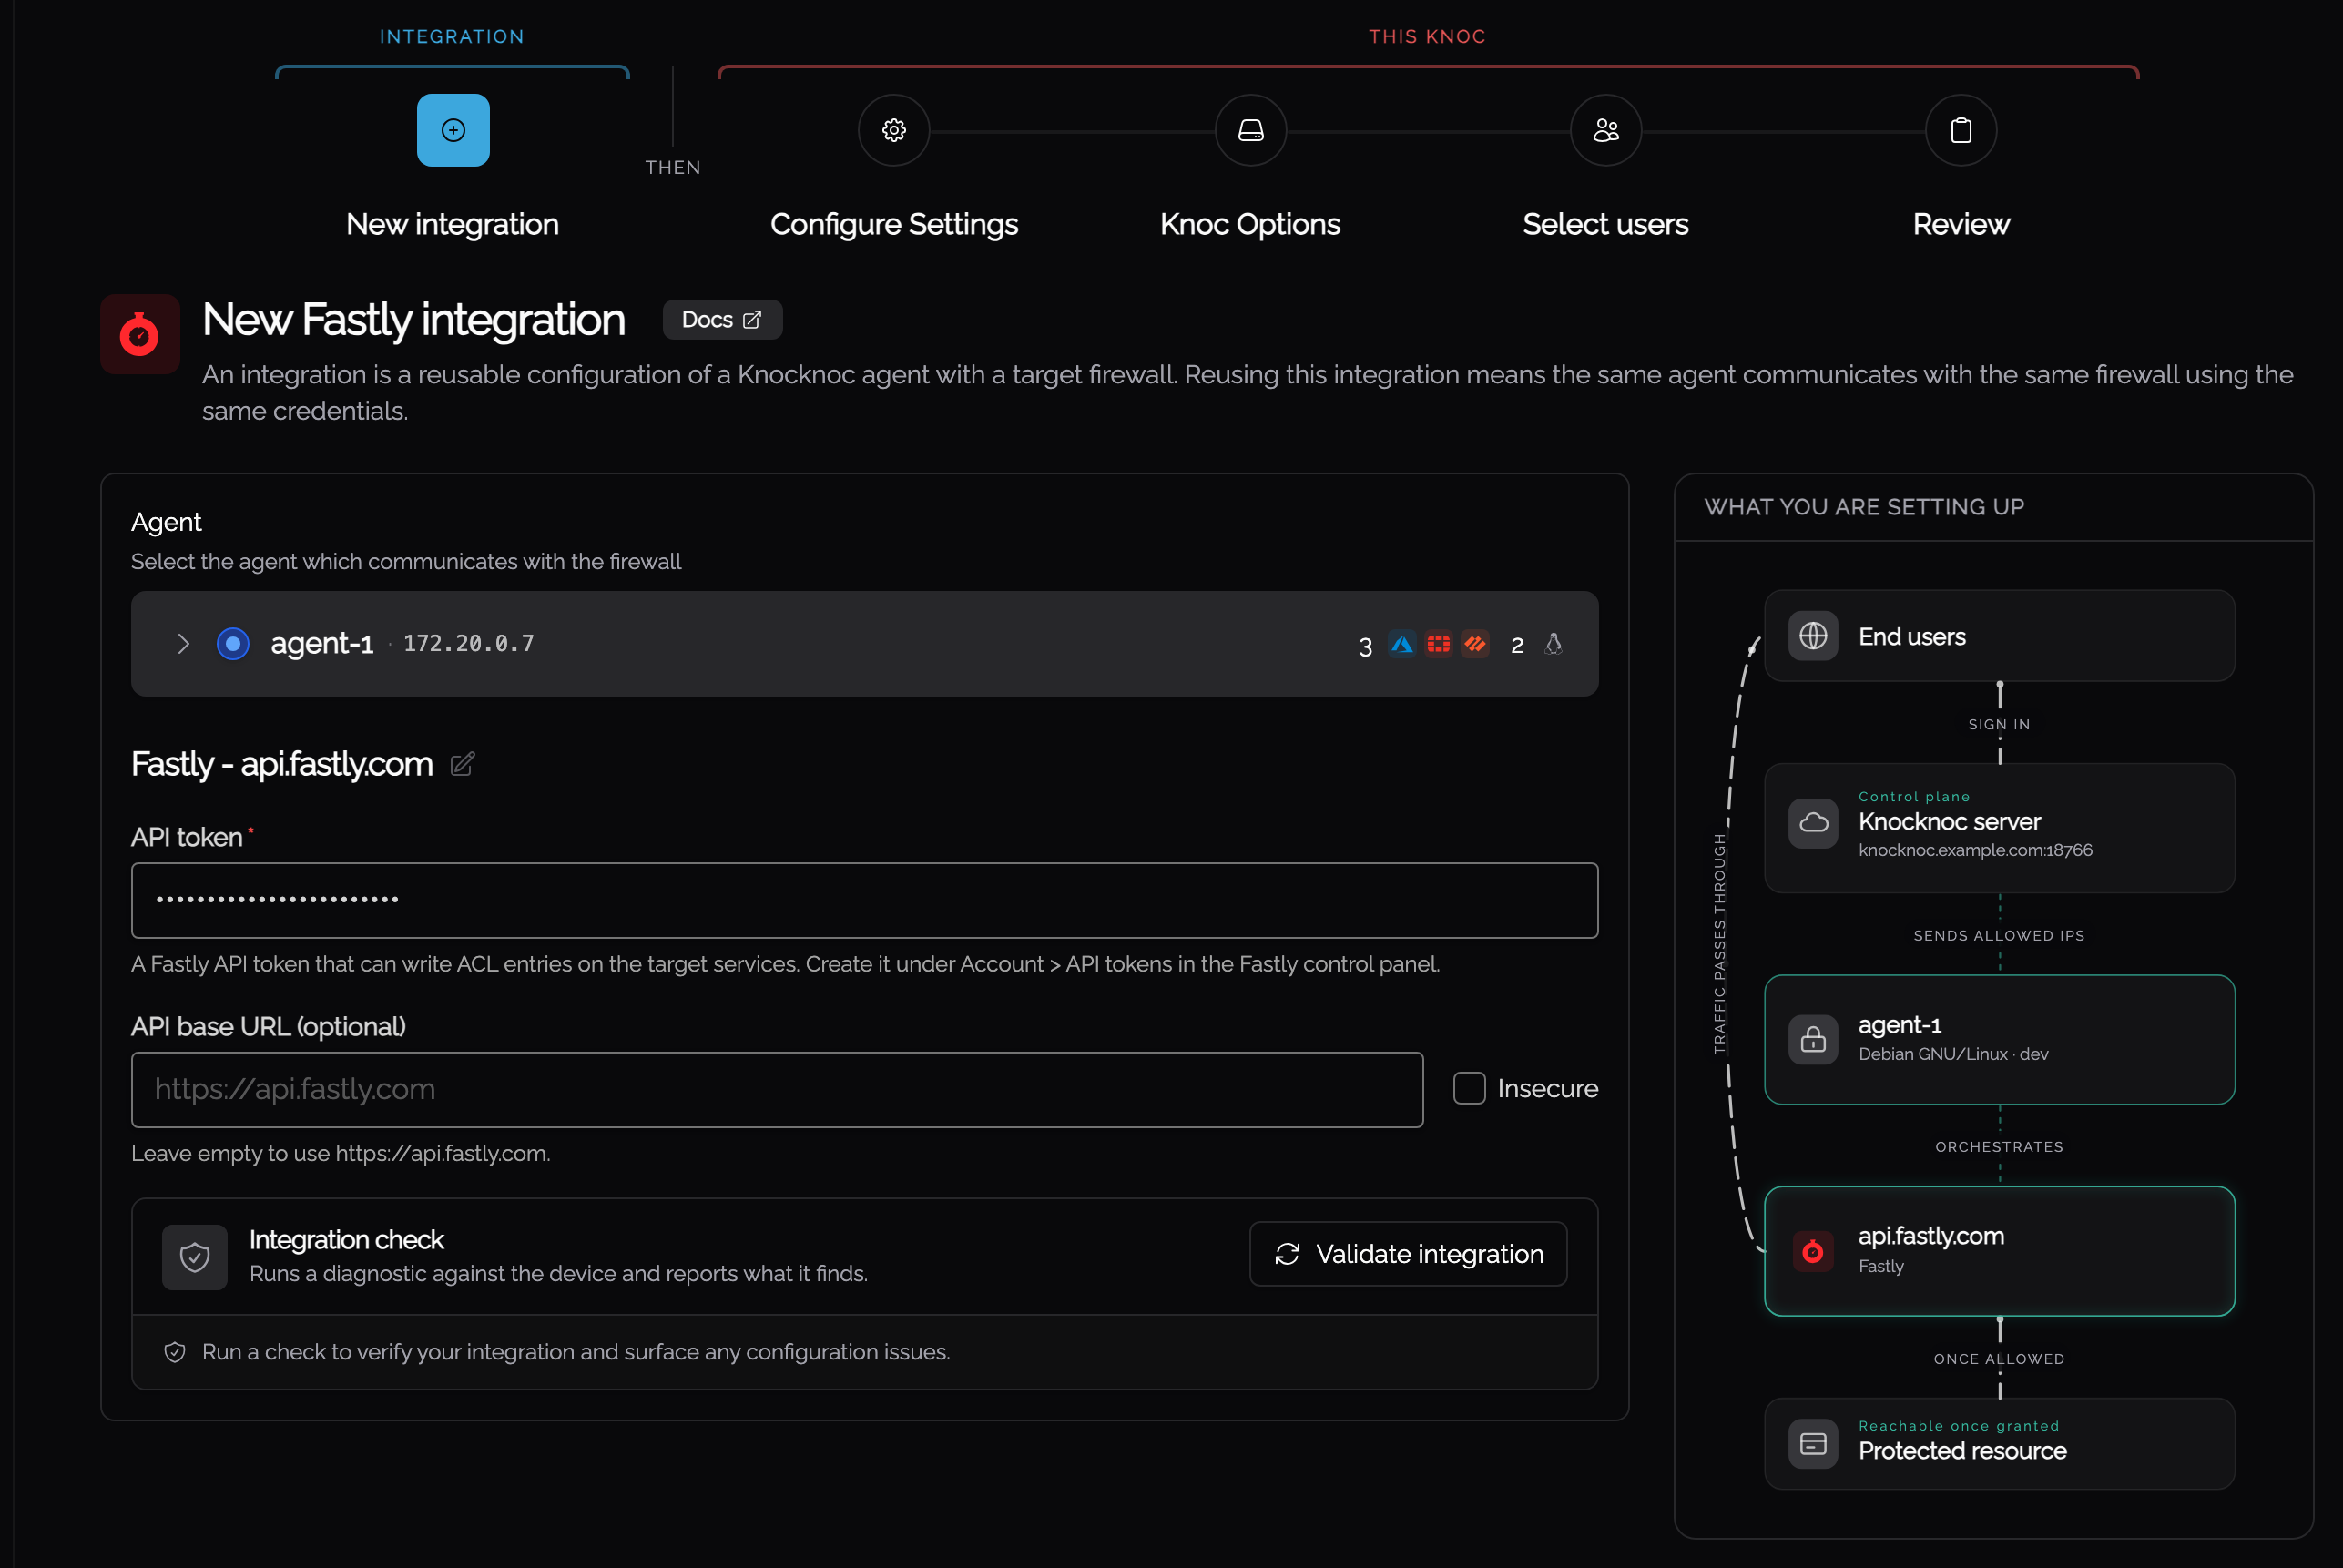The image size is (2343, 1568).
Task: Click the Review step label
Action: [1961, 224]
